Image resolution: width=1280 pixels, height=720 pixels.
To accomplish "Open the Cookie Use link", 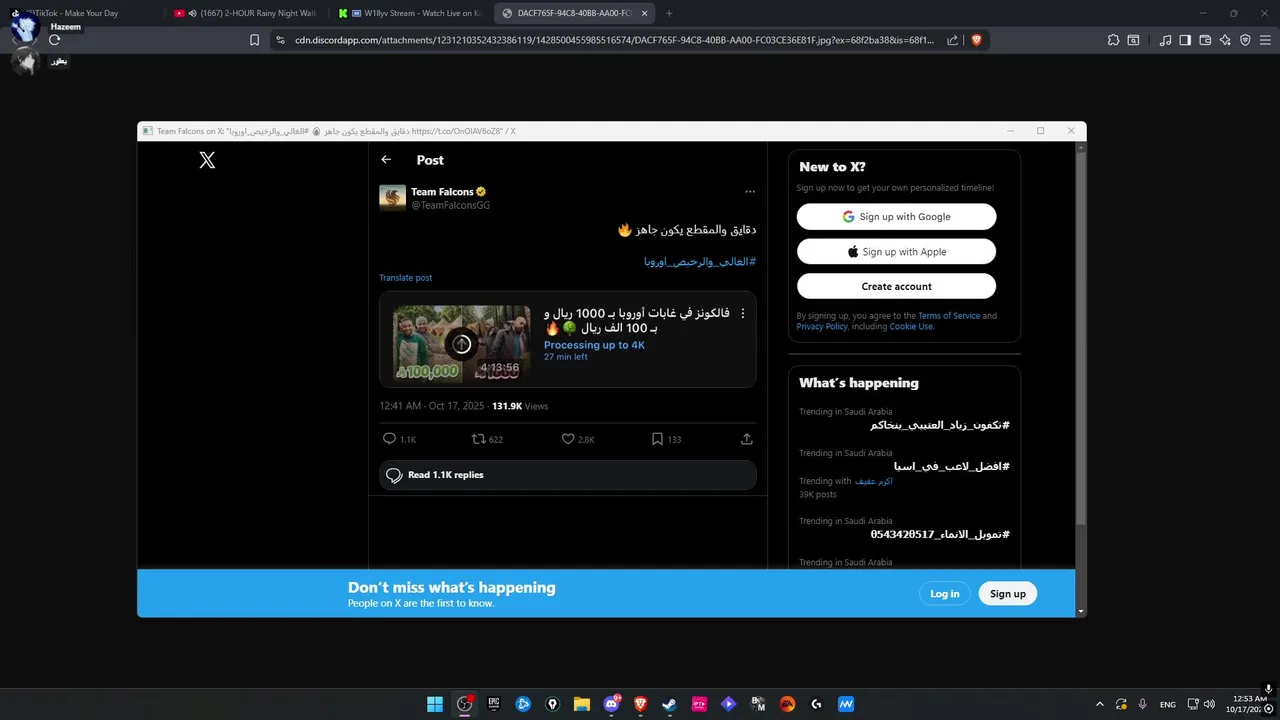I will click(911, 326).
